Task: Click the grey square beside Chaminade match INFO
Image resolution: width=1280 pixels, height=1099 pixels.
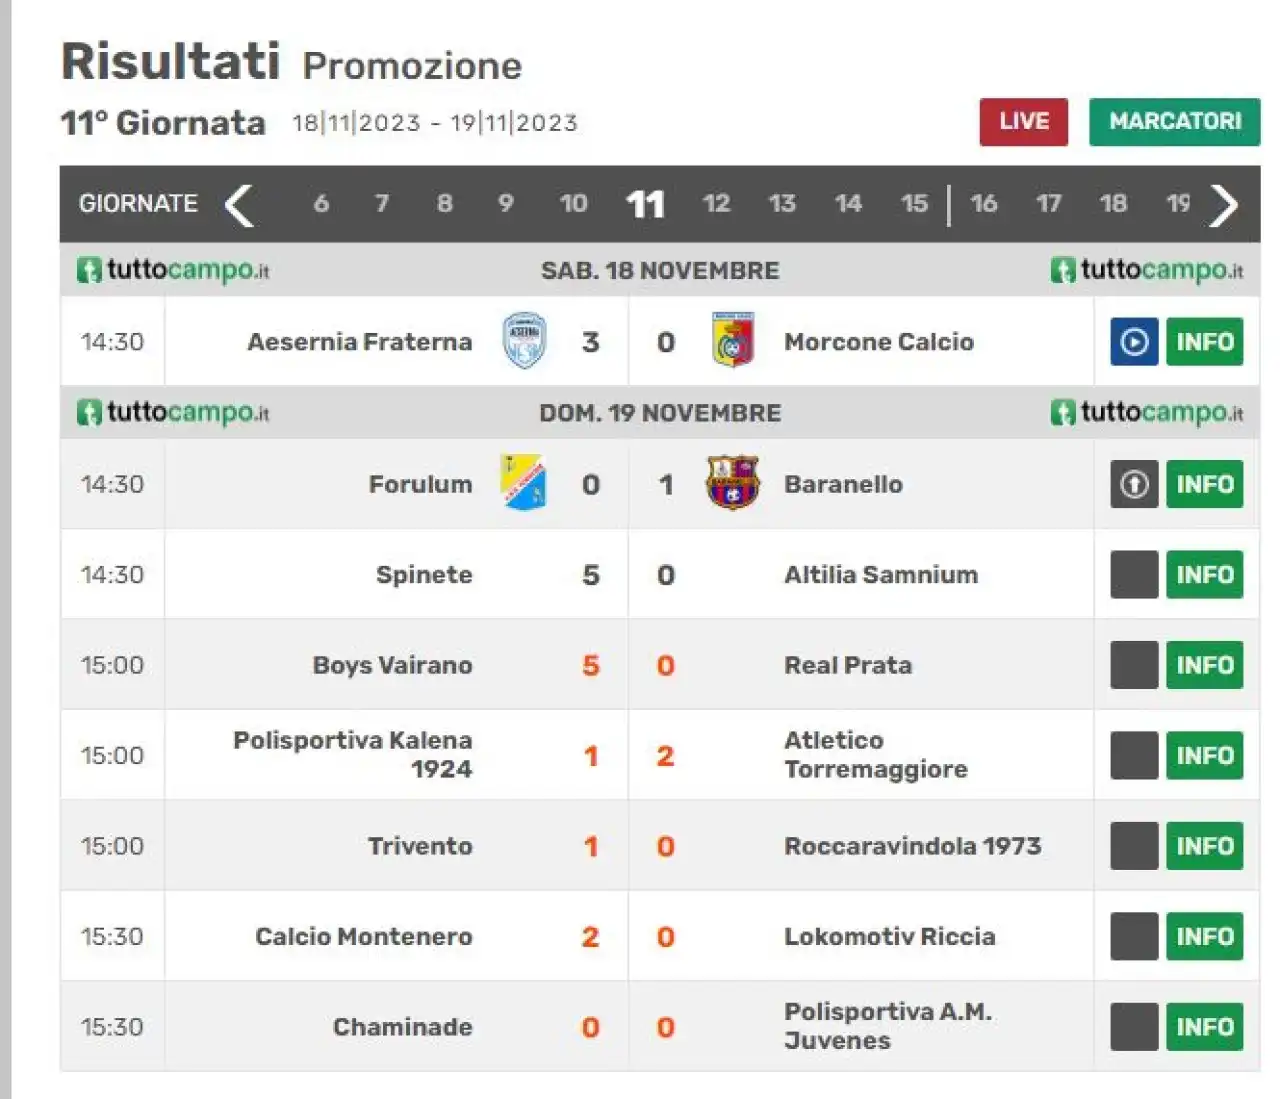Action: tap(1134, 1027)
